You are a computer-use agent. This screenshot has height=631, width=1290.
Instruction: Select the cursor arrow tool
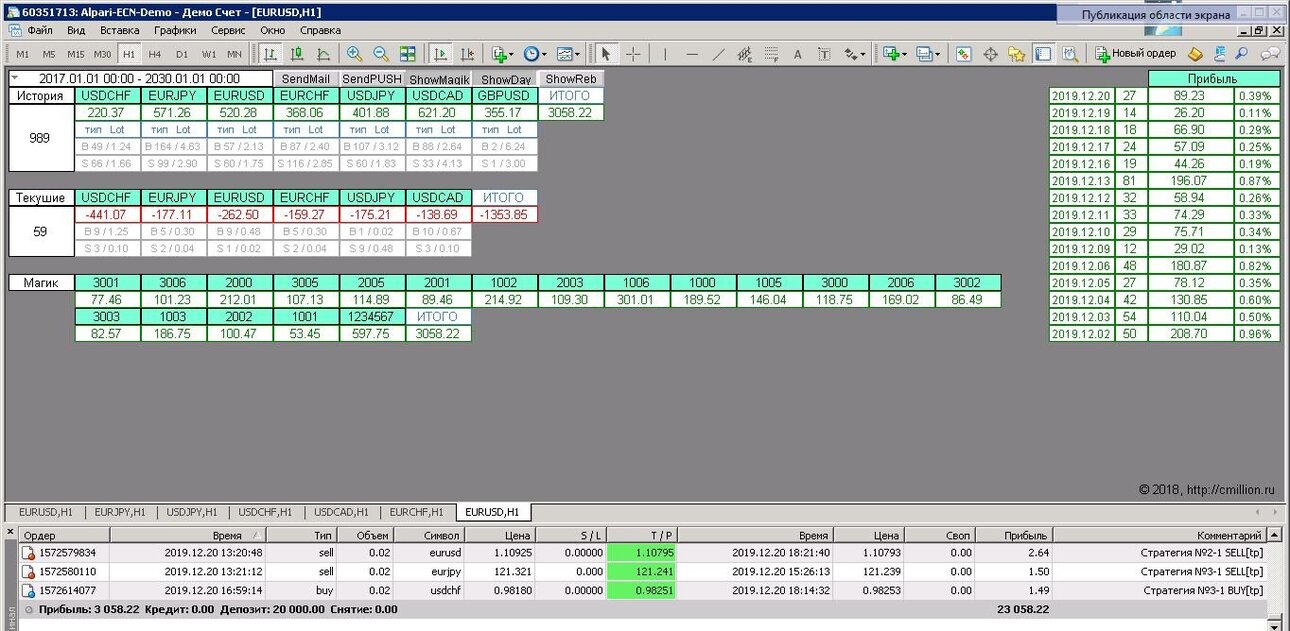(605, 54)
